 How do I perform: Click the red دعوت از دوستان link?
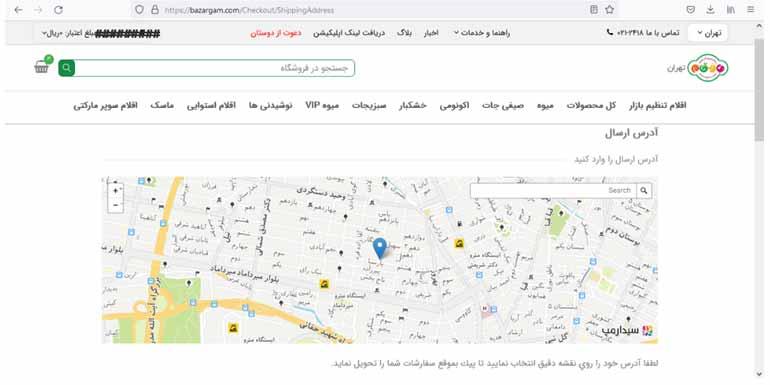coord(275,33)
